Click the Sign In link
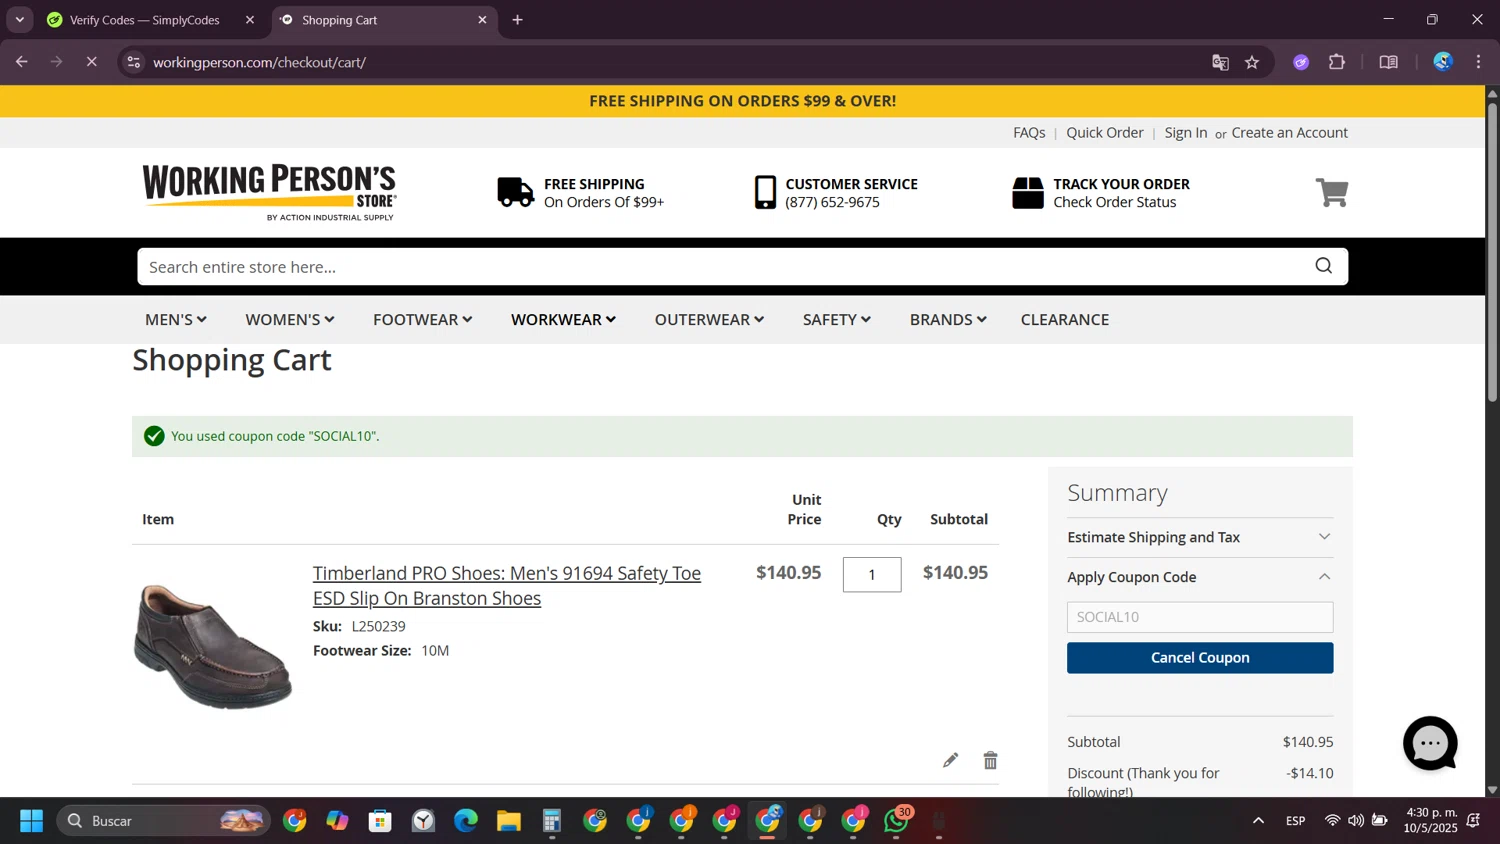The height and width of the screenshot is (844, 1500). tap(1186, 133)
